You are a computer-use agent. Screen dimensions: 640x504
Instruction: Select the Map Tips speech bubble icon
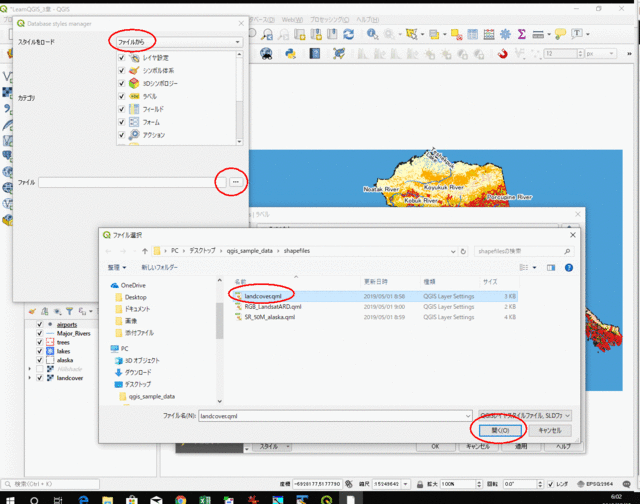coord(560,34)
